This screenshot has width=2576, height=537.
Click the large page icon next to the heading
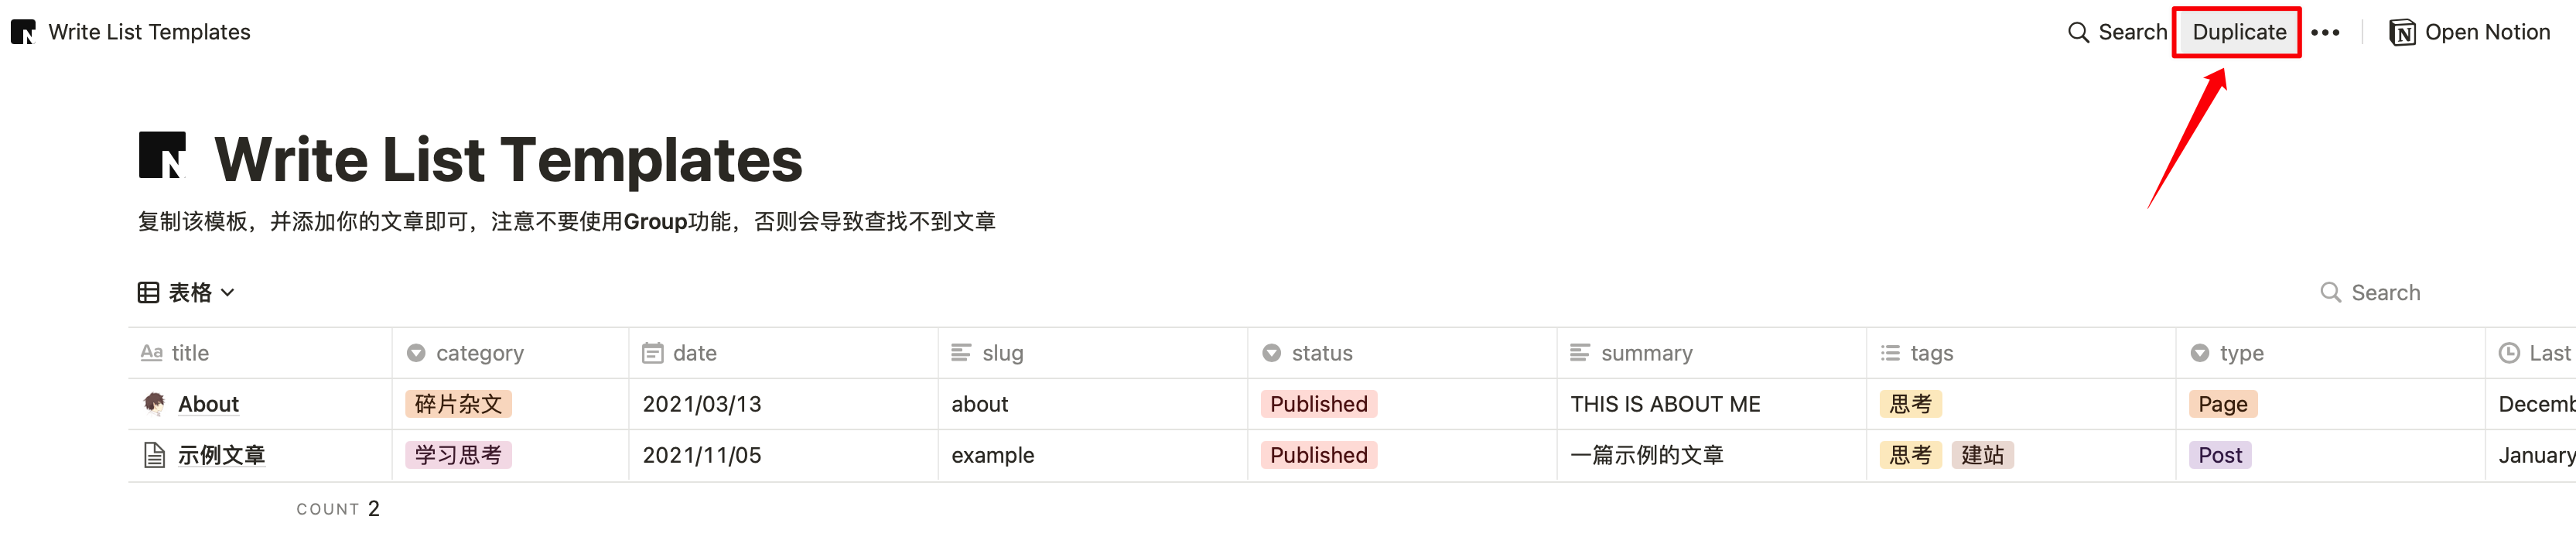(162, 155)
